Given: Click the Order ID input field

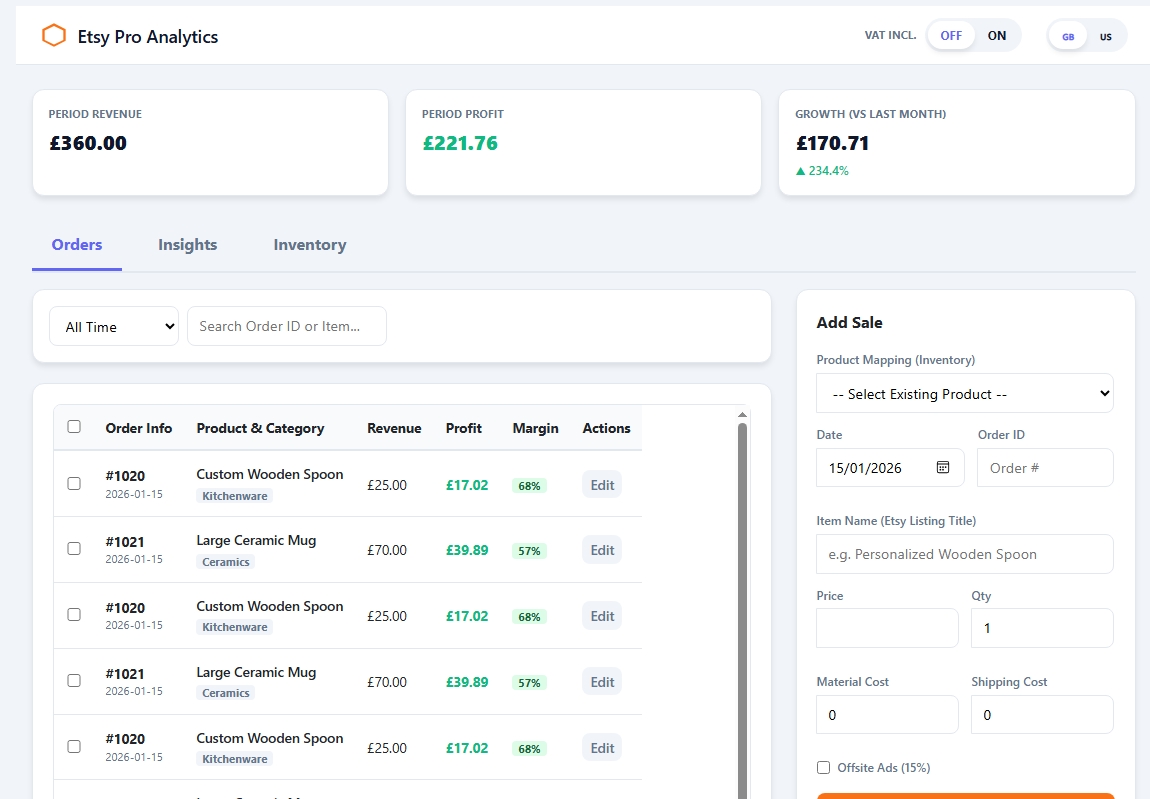Looking at the screenshot, I should (x=1045, y=467).
